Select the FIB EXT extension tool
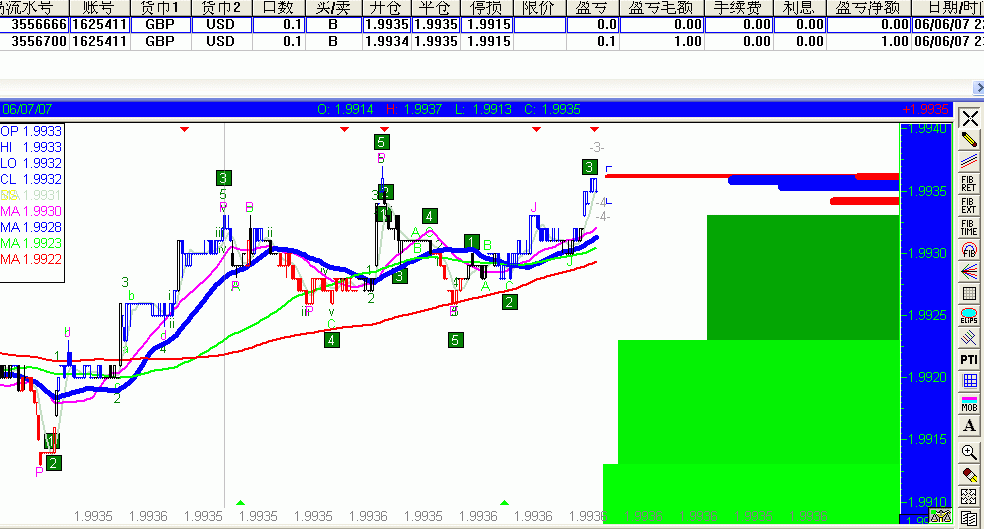984x529 pixels. [970, 206]
